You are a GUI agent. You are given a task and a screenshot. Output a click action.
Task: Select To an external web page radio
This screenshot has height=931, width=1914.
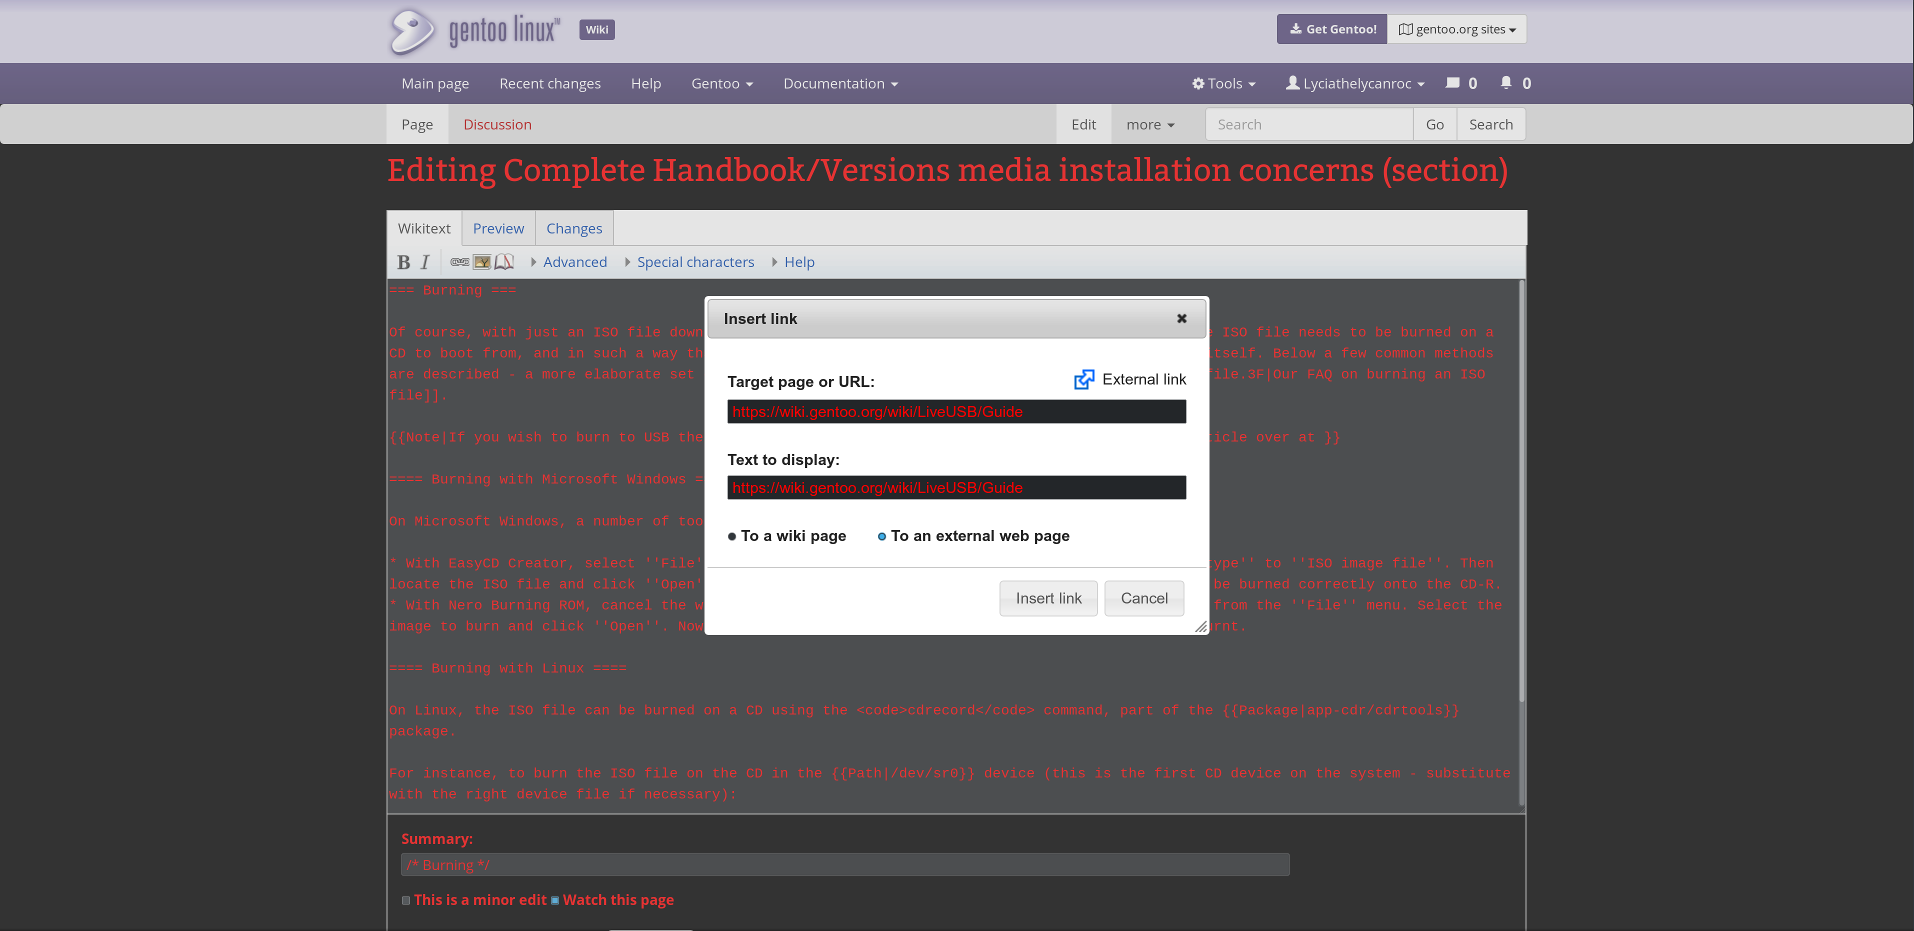(882, 537)
